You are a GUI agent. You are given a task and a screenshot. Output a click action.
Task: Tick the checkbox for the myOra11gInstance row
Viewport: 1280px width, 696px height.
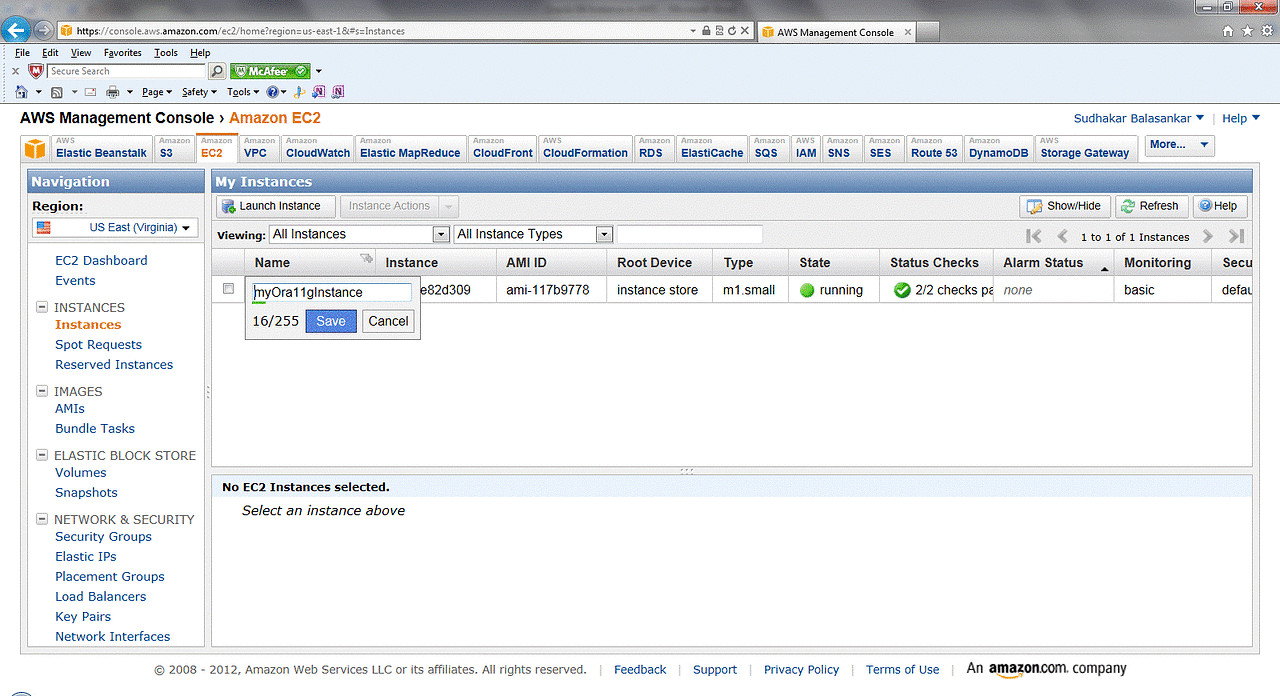tap(228, 288)
